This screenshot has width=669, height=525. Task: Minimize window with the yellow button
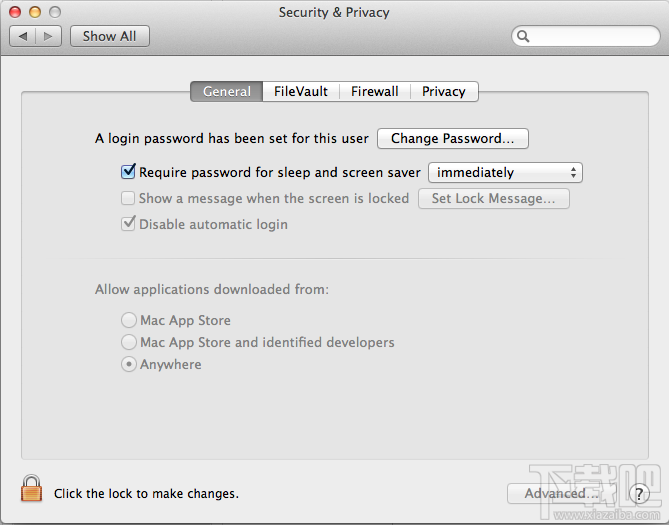coord(35,12)
